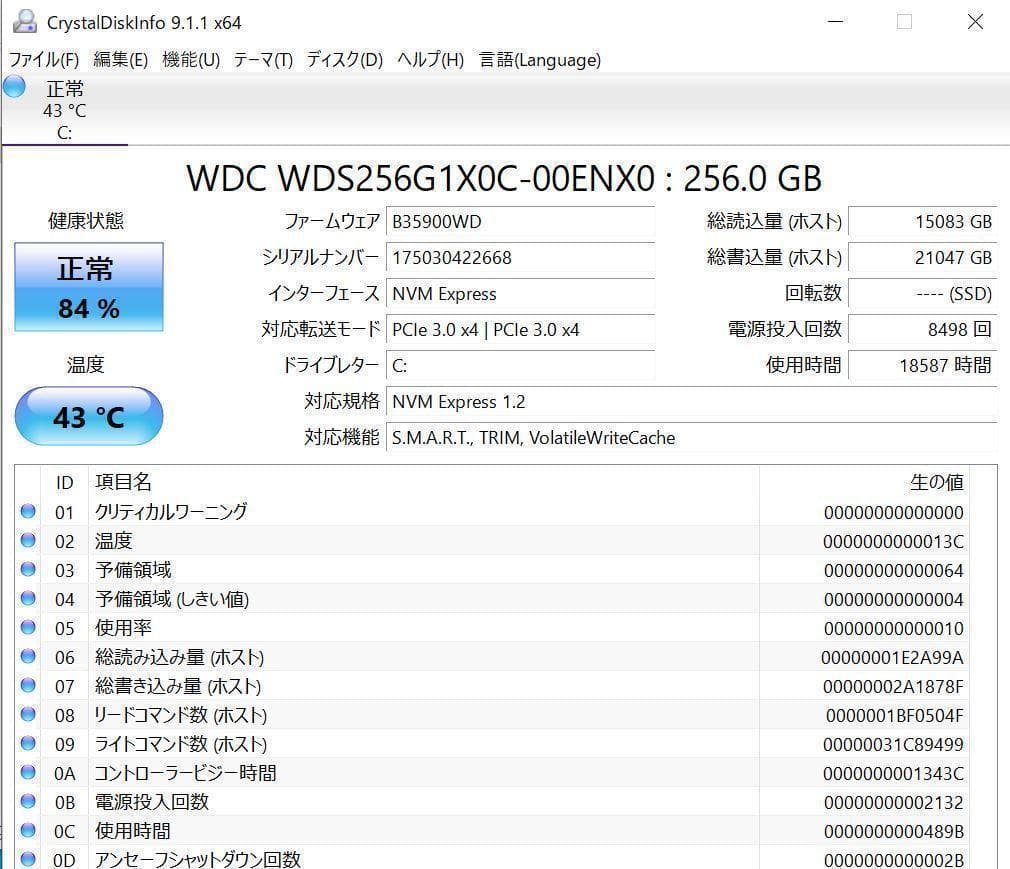Click the status icon for 総読み込み量 (ホスト)
This screenshot has height=869, width=1010.
[x=28, y=657]
